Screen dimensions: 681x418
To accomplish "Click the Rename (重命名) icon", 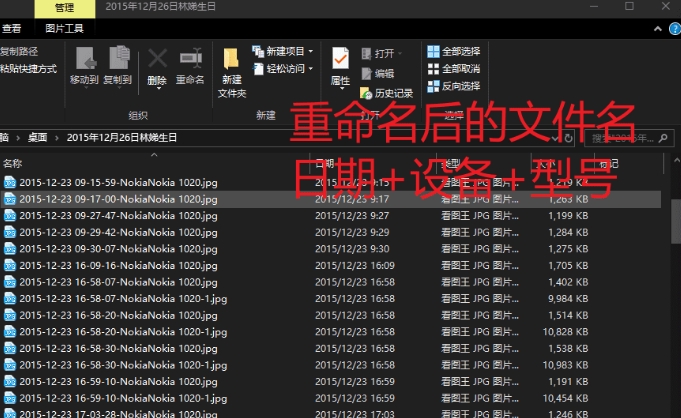I will tap(190, 66).
